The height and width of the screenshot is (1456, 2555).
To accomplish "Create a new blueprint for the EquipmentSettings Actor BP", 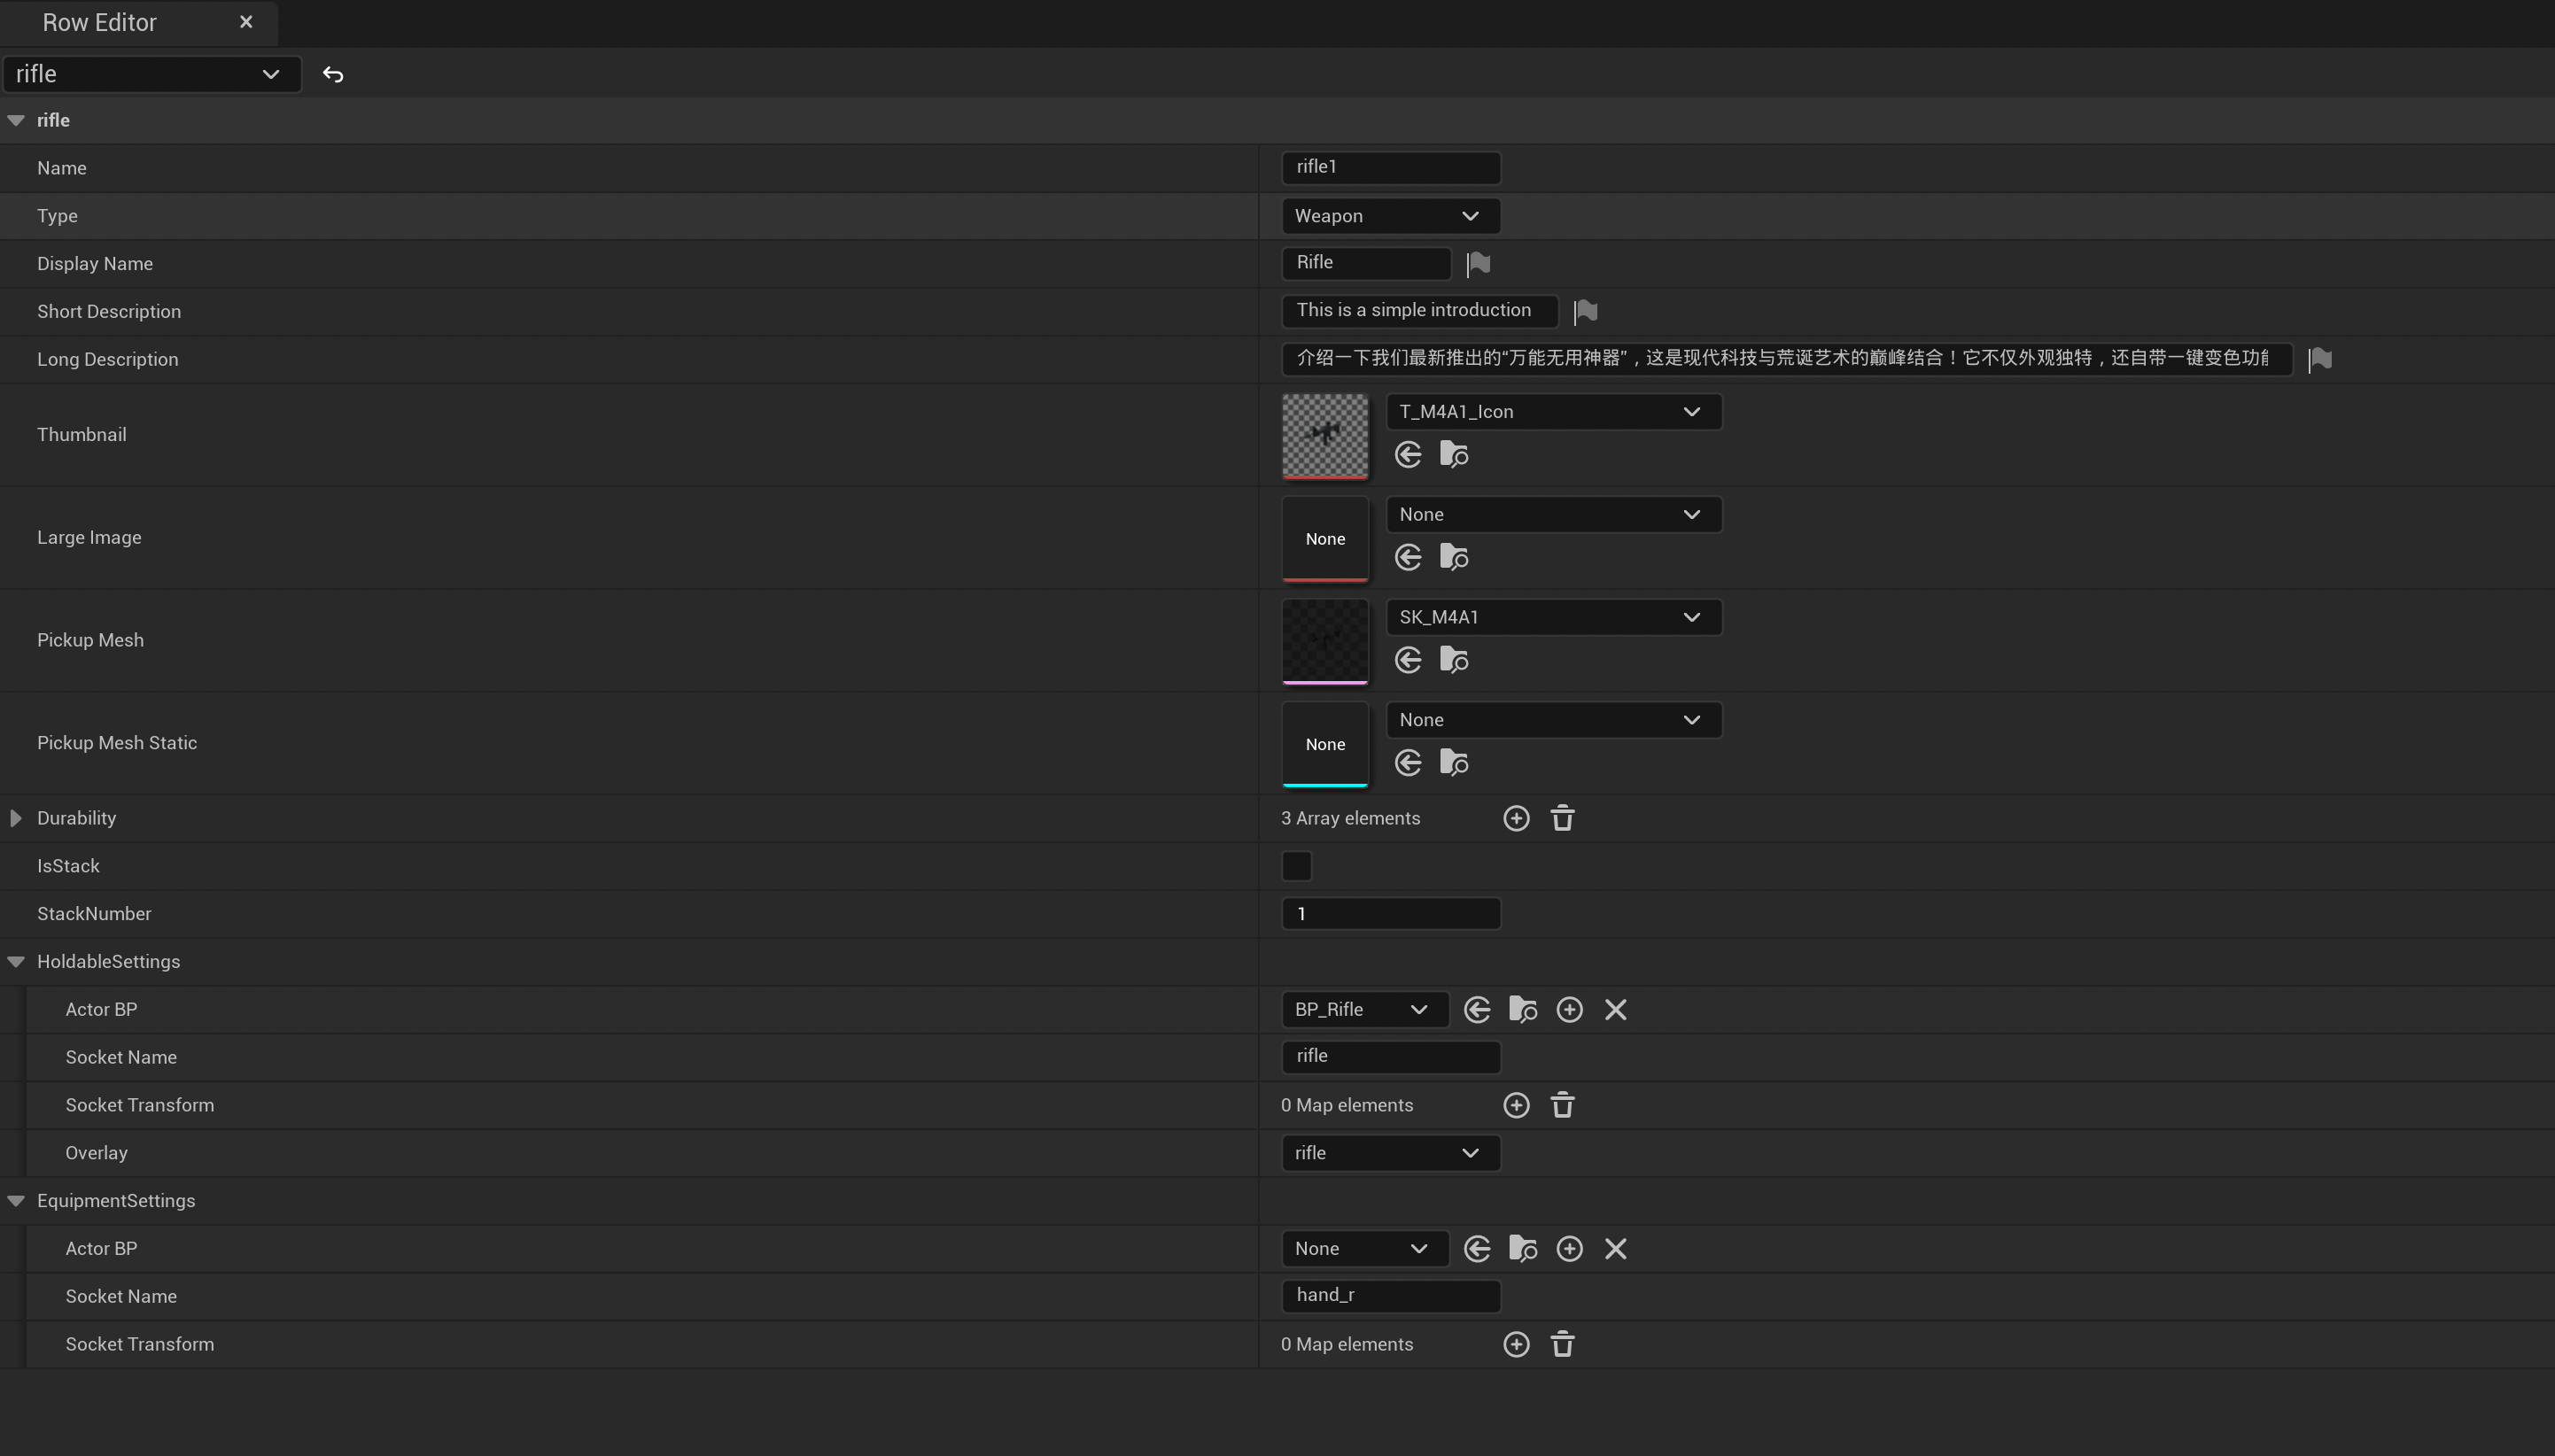I will point(1569,1249).
